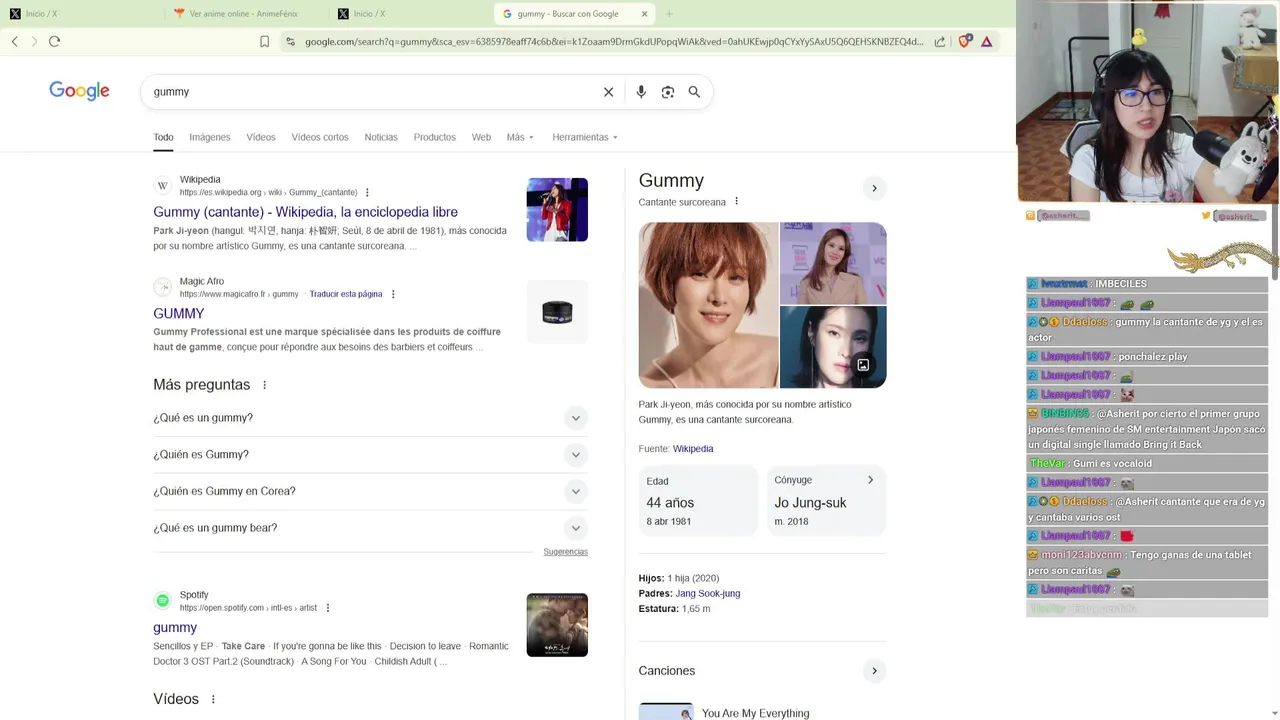The image size is (1280, 720).
Task: Click the Sugerencias link
Action: pos(566,552)
